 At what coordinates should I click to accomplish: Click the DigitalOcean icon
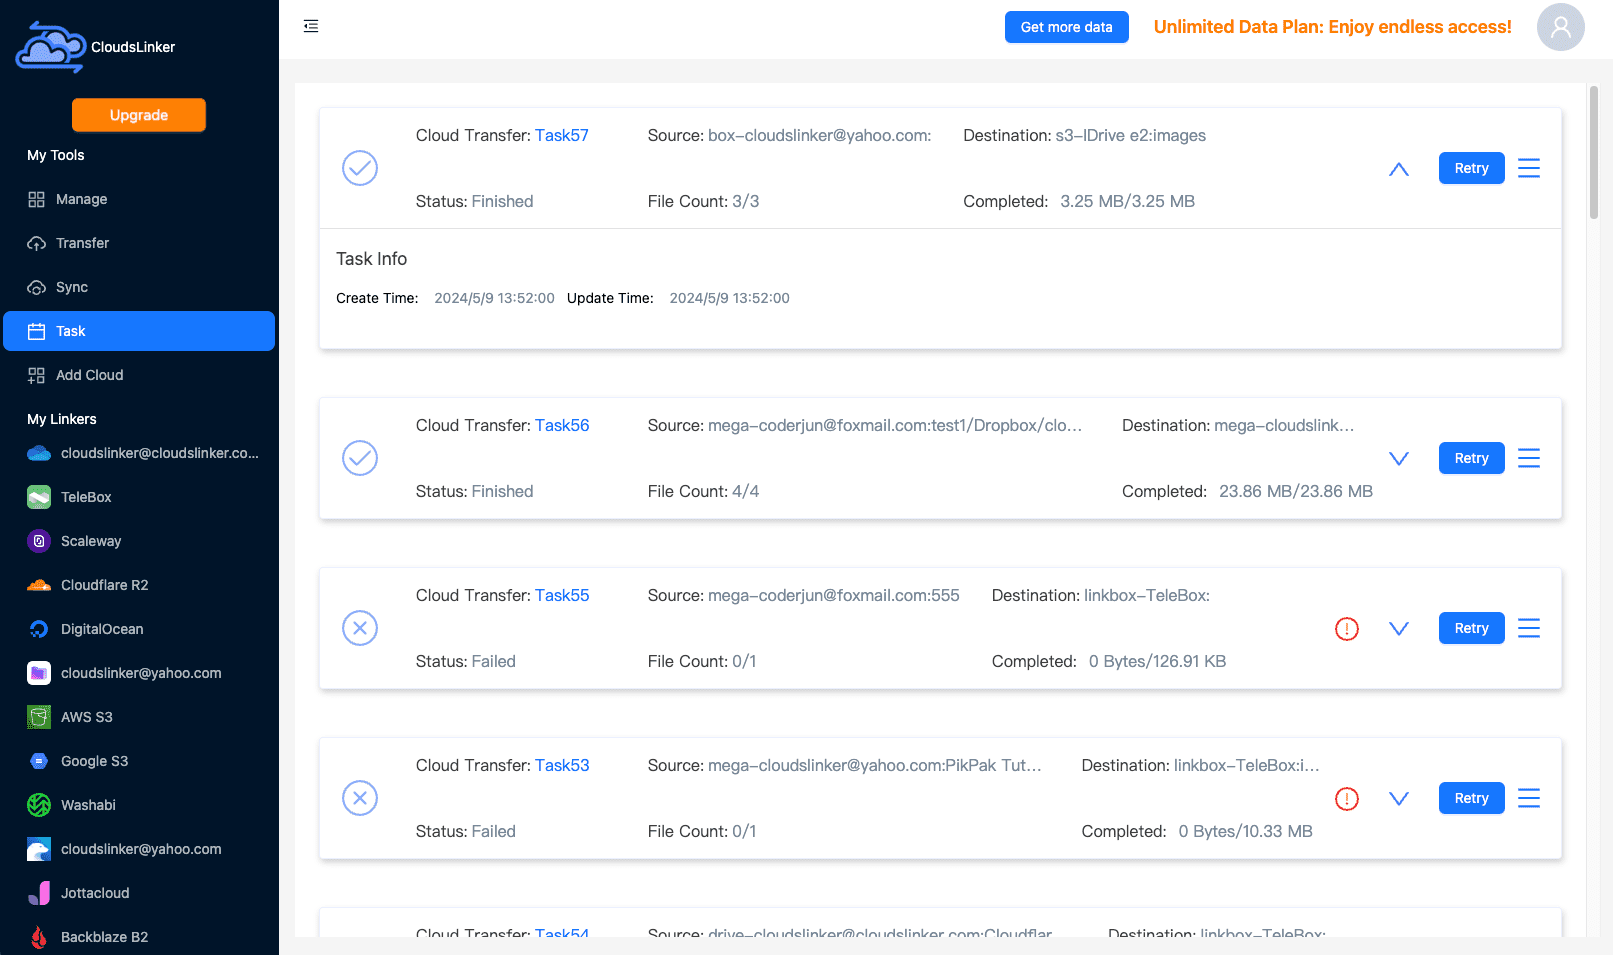coord(39,629)
